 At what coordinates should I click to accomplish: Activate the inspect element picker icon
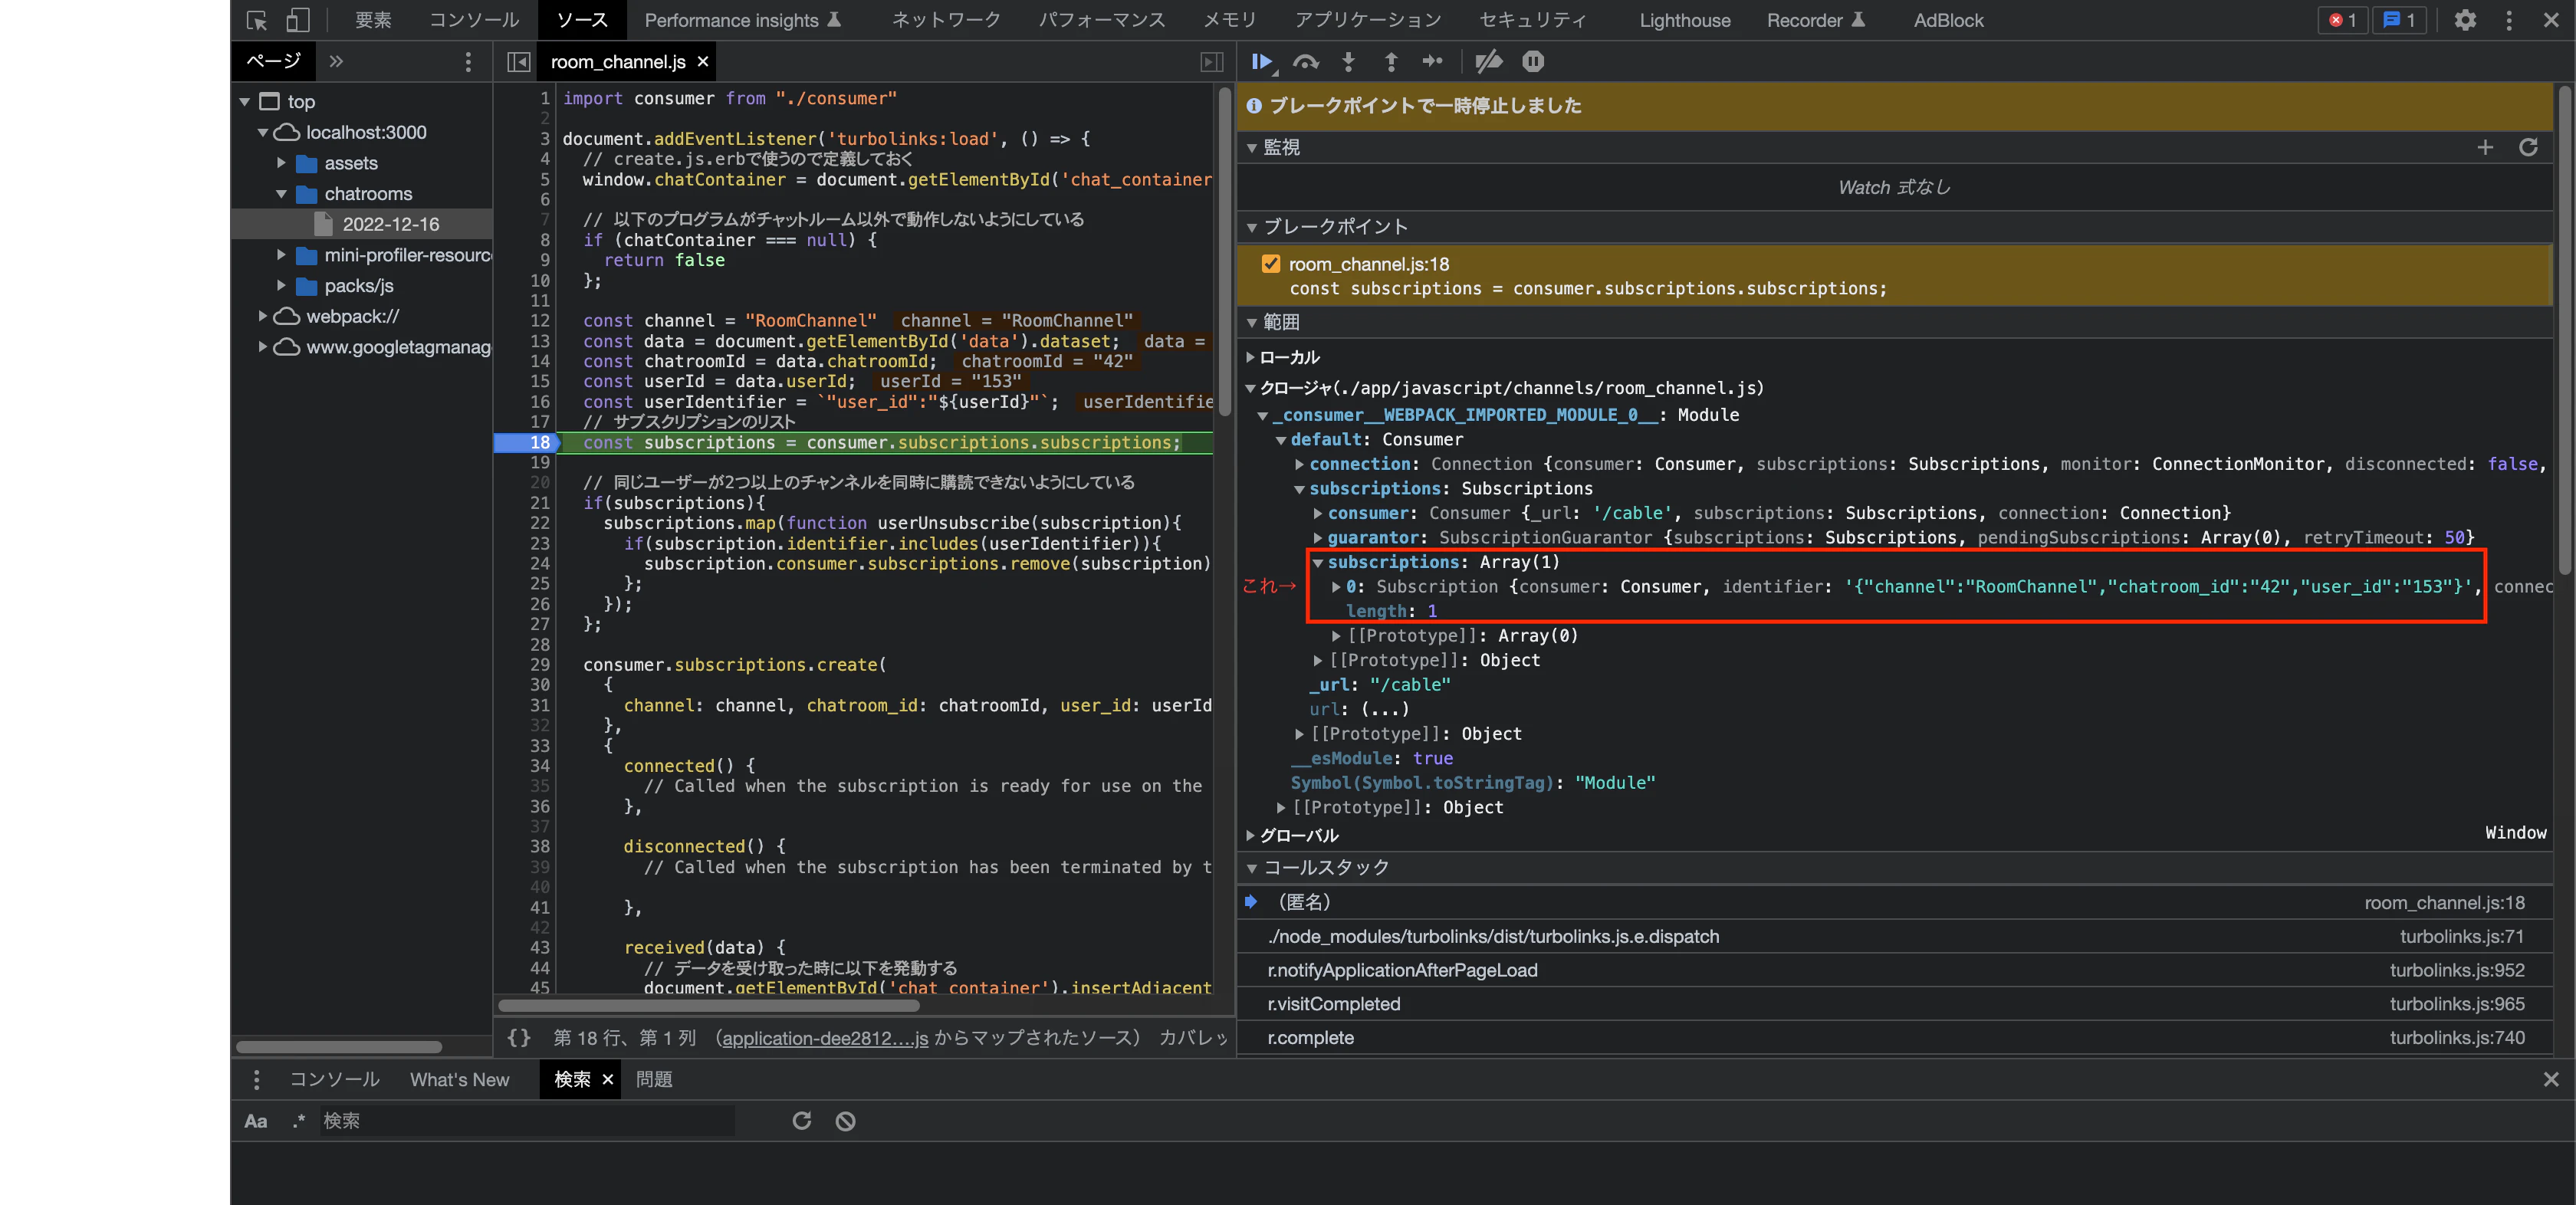257,20
